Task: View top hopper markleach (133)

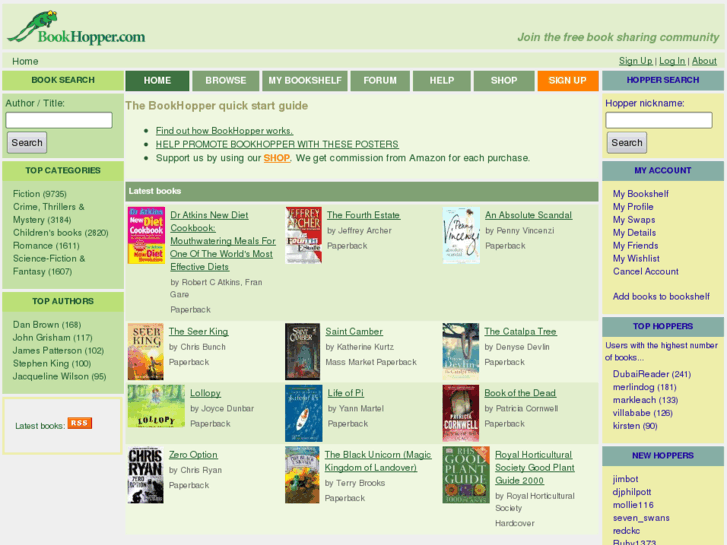Action: [645, 400]
